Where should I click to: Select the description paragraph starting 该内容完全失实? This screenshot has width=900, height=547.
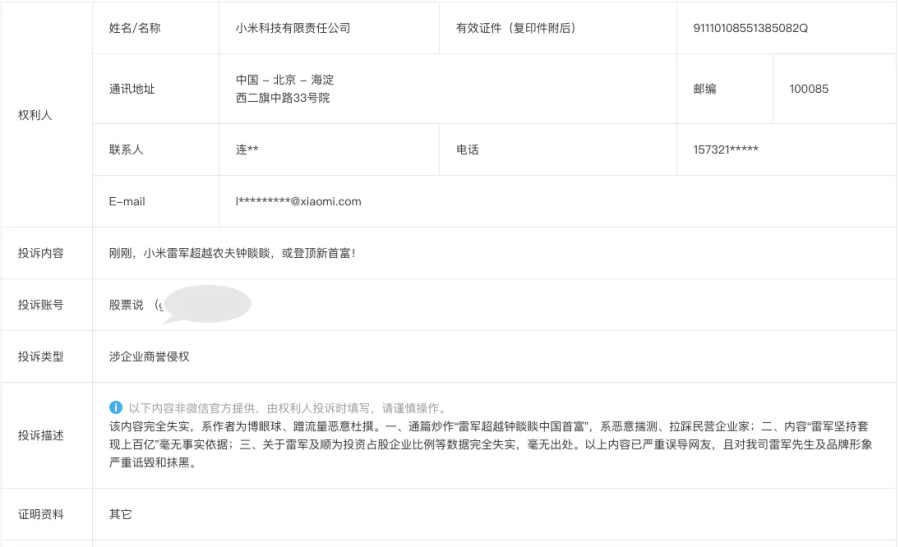(x=491, y=444)
